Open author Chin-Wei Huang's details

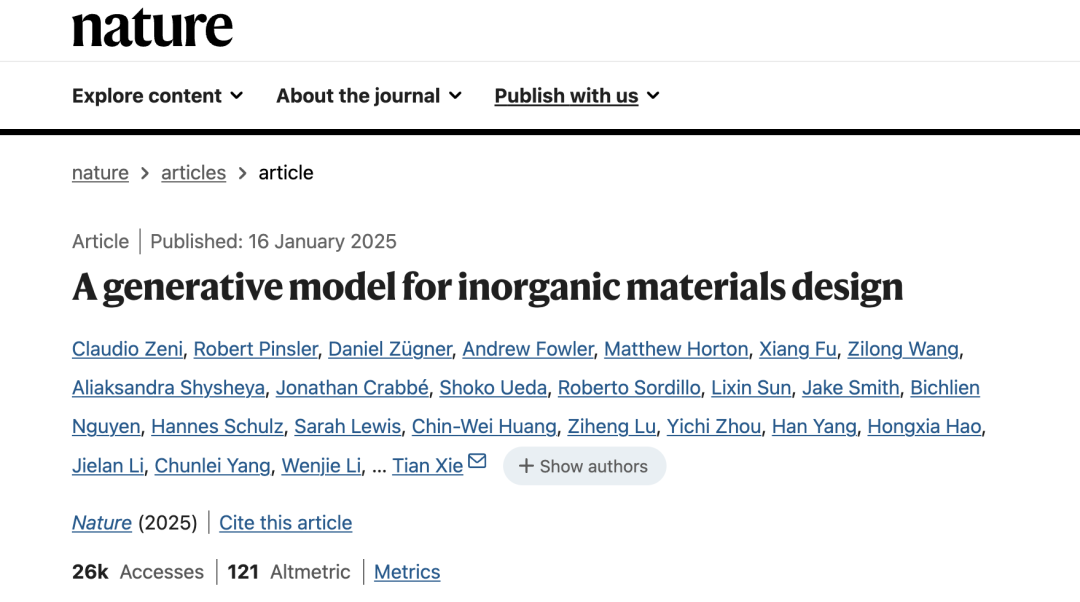[x=484, y=427]
